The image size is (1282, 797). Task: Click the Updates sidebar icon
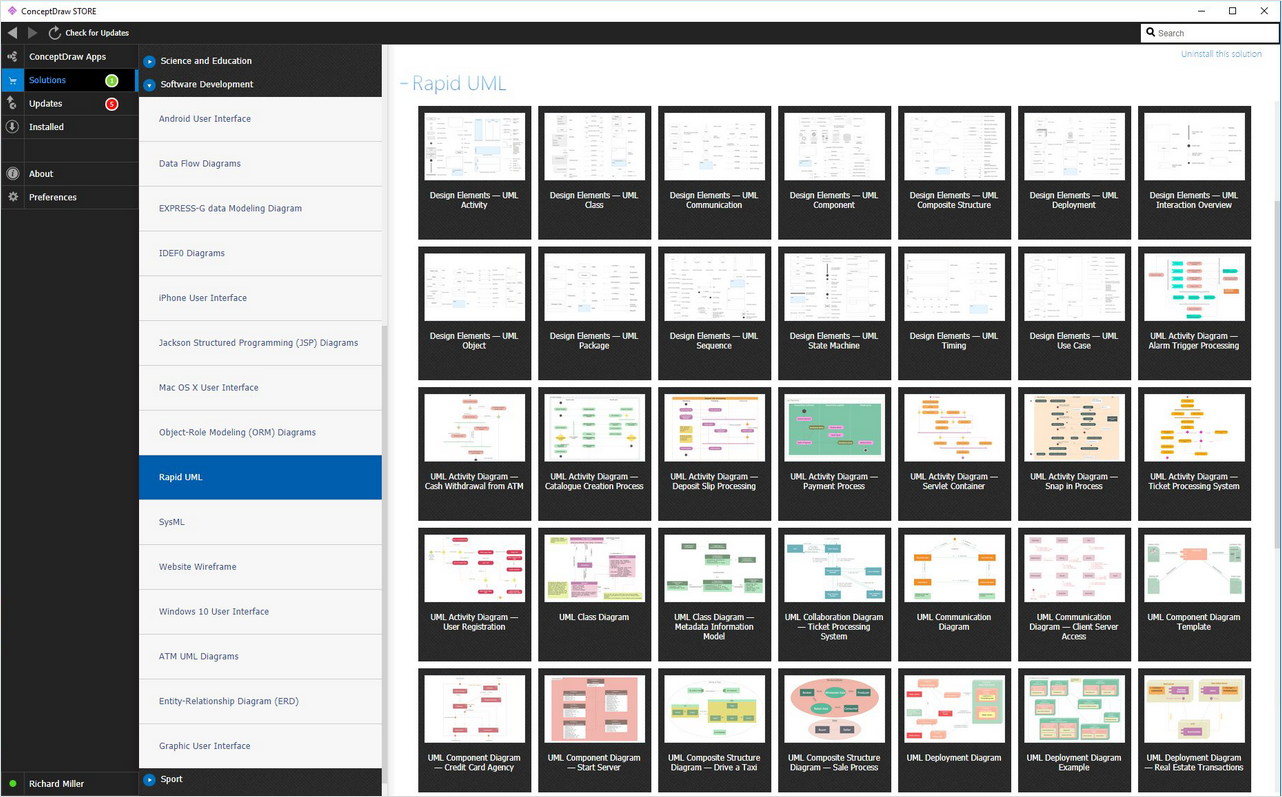[12, 103]
